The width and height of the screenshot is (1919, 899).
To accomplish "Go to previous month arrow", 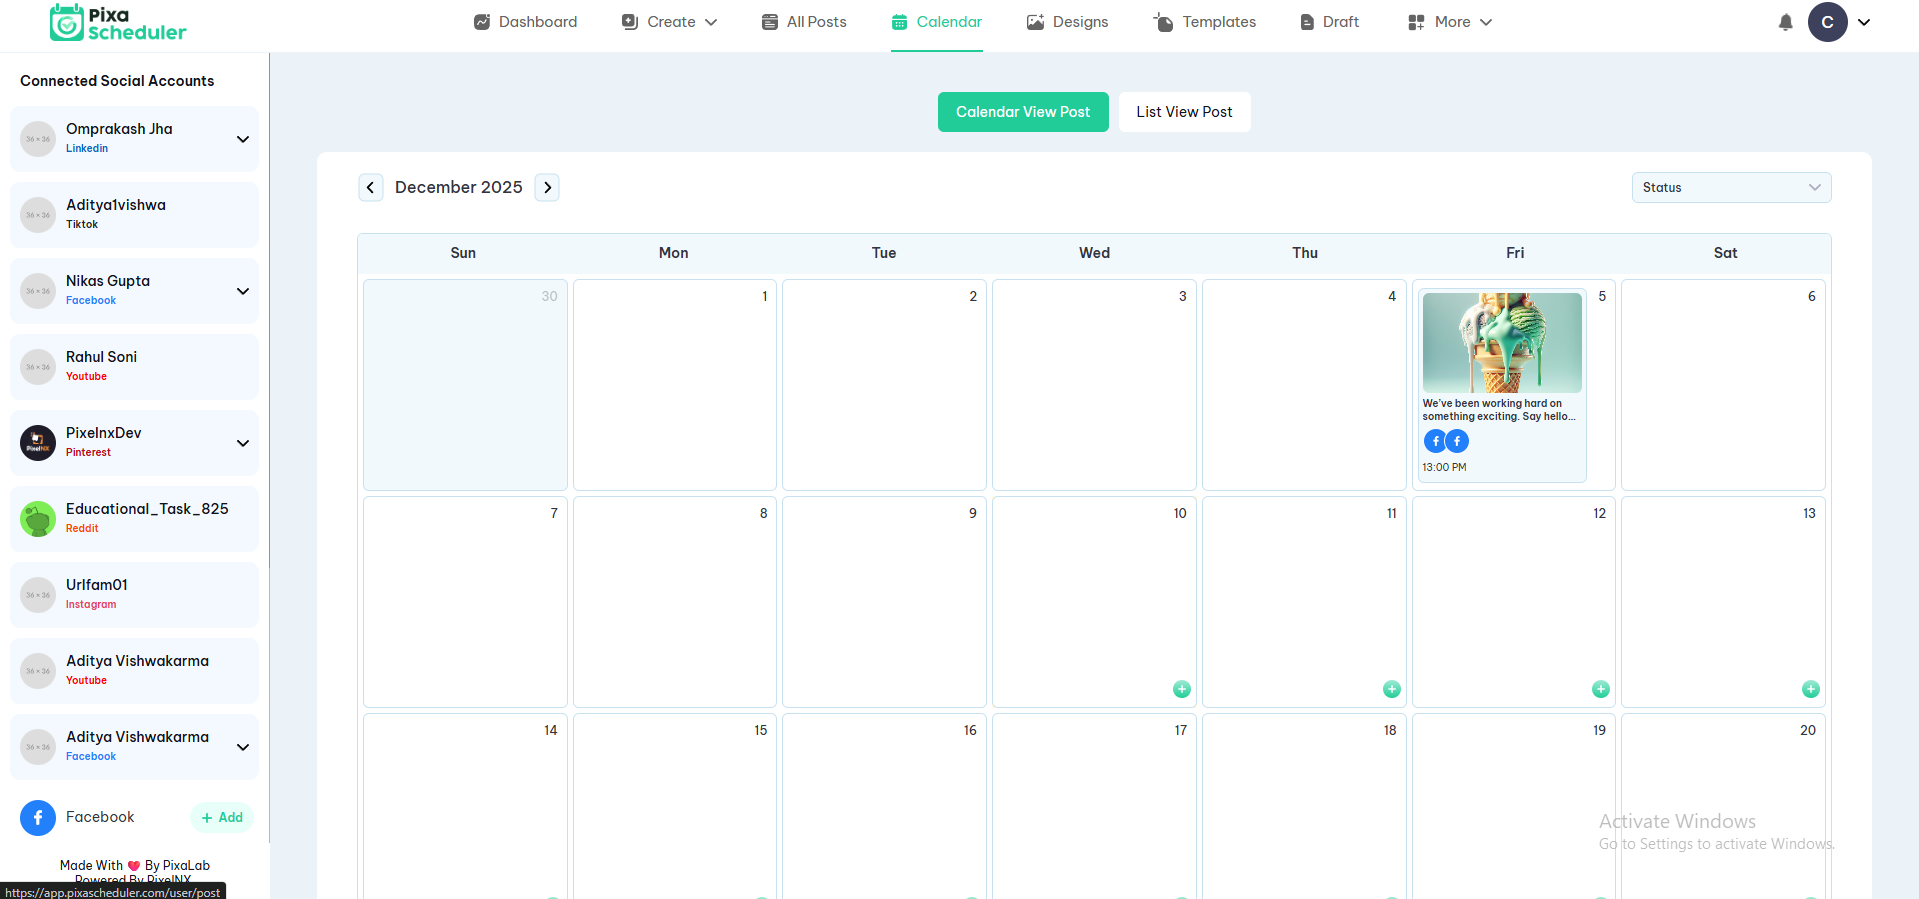I will (x=371, y=187).
